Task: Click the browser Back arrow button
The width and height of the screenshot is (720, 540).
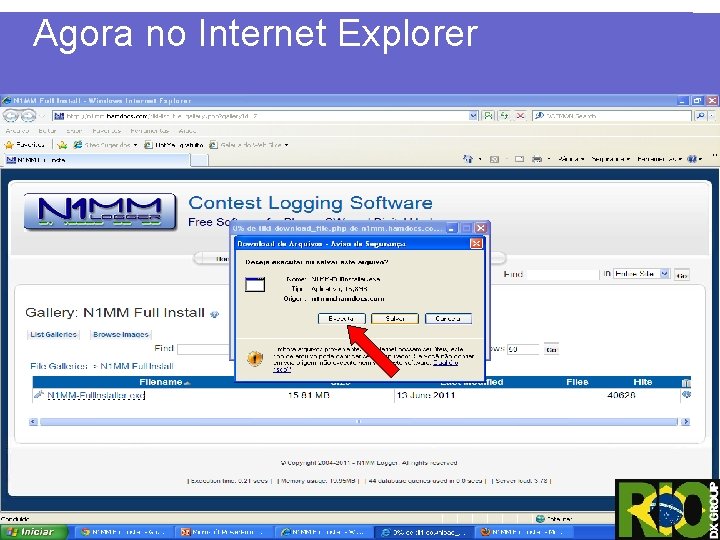Action: click(x=10, y=116)
